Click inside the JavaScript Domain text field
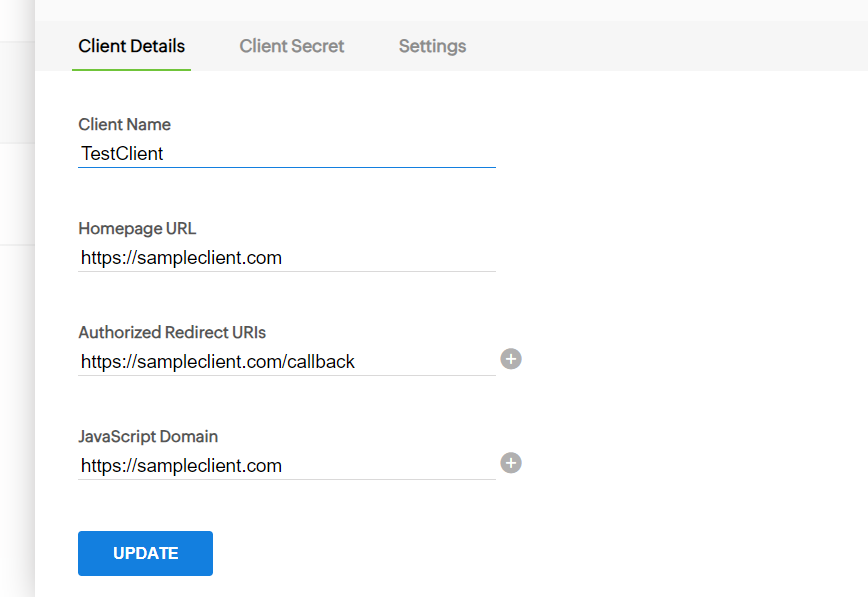Image resolution: width=868 pixels, height=597 pixels. point(287,466)
